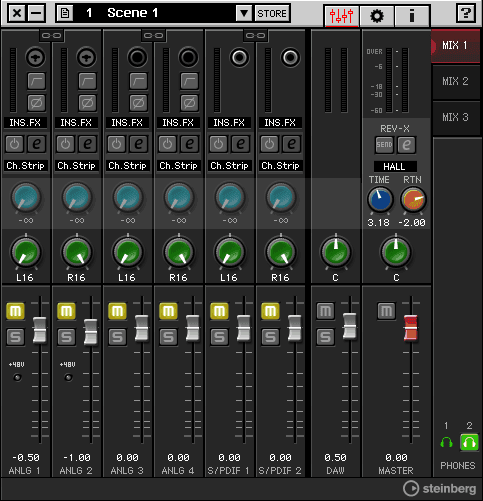Enable Ch.Strip power on ANLG 1

click(14, 144)
